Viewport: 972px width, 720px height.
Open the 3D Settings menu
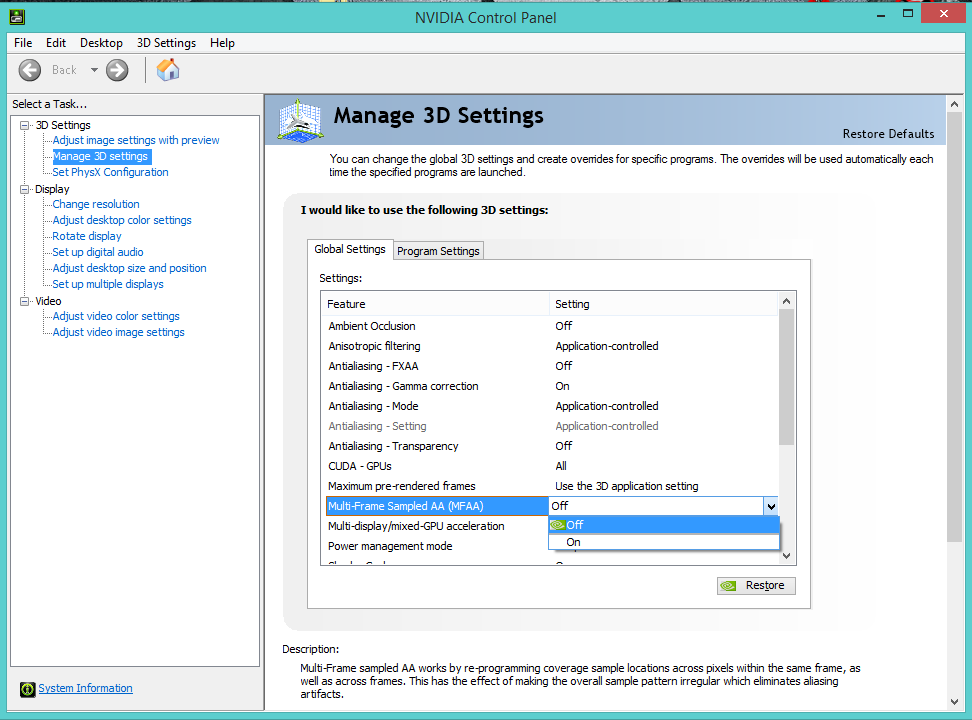(x=166, y=43)
